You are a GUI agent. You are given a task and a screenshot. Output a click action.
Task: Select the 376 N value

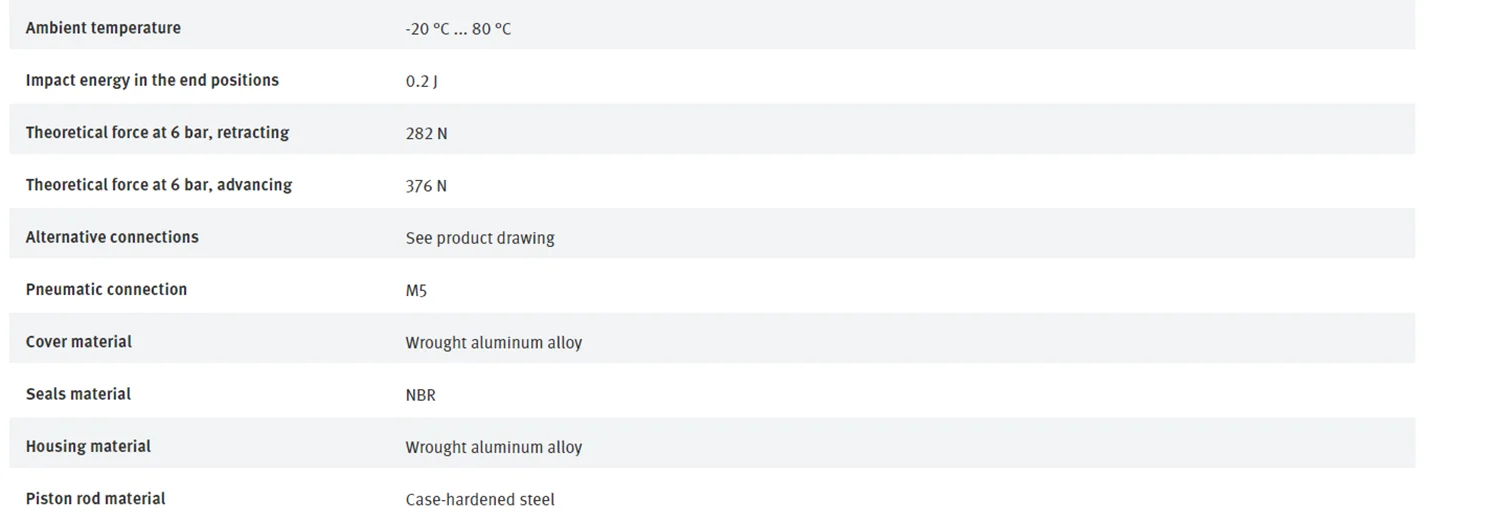[426, 186]
